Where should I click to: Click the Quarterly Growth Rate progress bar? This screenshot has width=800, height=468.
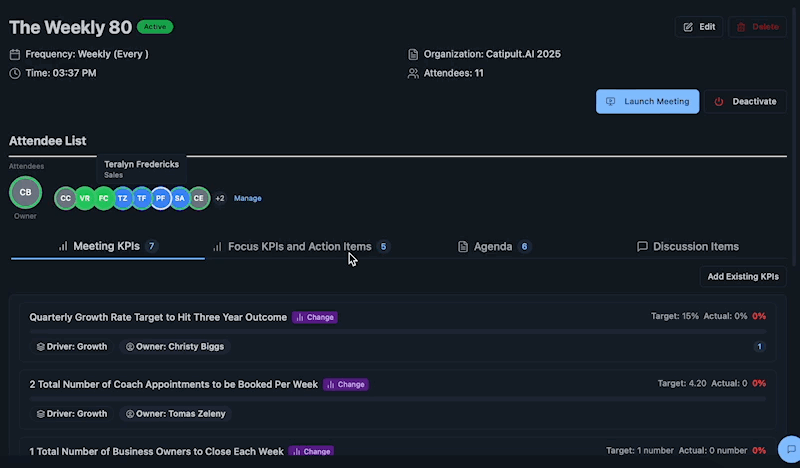(x=390, y=330)
